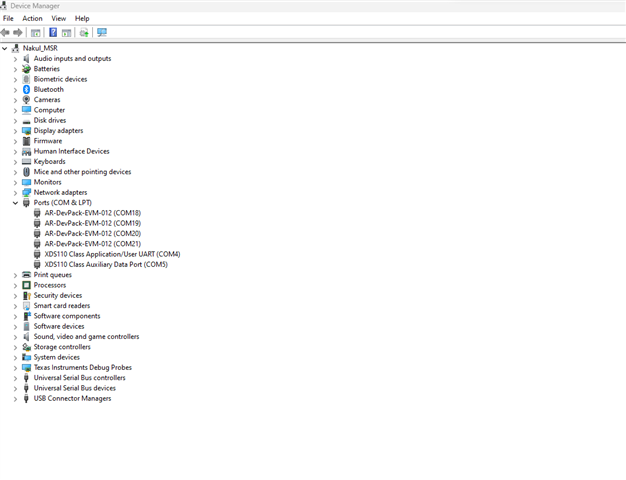
Task: Click the Batteries category icon
Action: (26, 69)
